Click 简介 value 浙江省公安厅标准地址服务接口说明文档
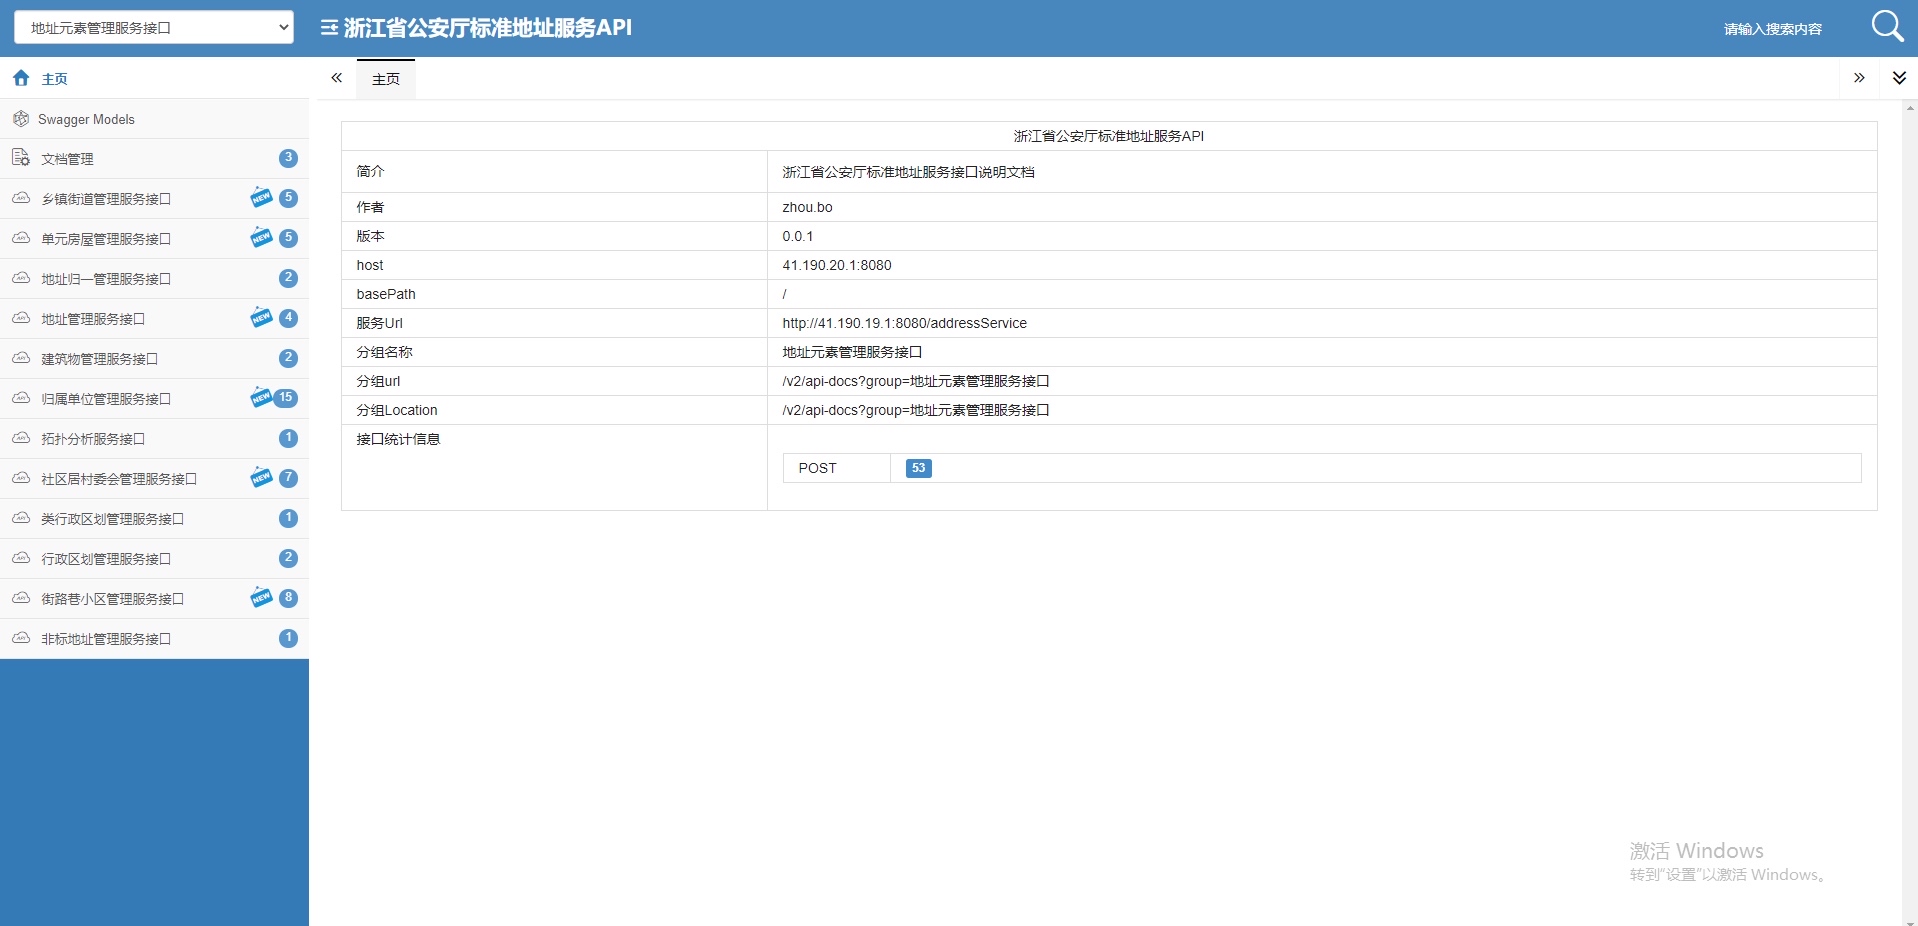1918x926 pixels. (x=908, y=172)
